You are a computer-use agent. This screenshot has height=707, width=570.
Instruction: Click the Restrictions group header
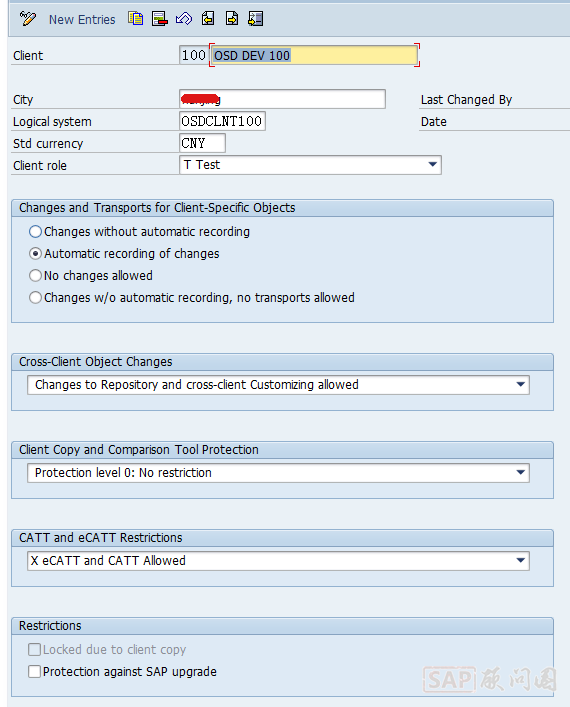[x=282, y=626]
